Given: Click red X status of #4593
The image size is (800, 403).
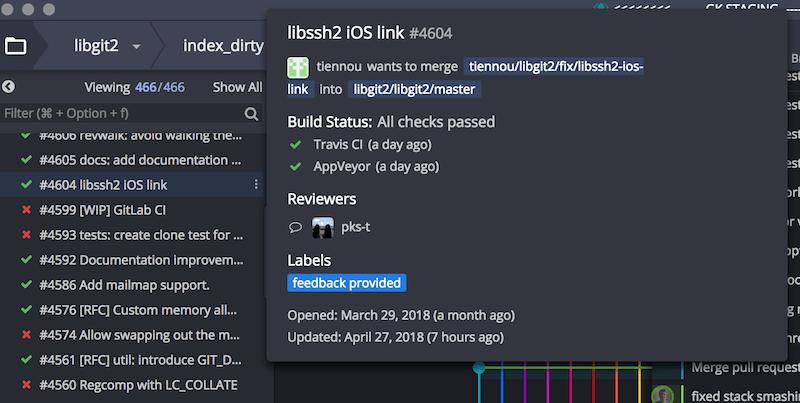Looking at the screenshot, I should coord(27,235).
